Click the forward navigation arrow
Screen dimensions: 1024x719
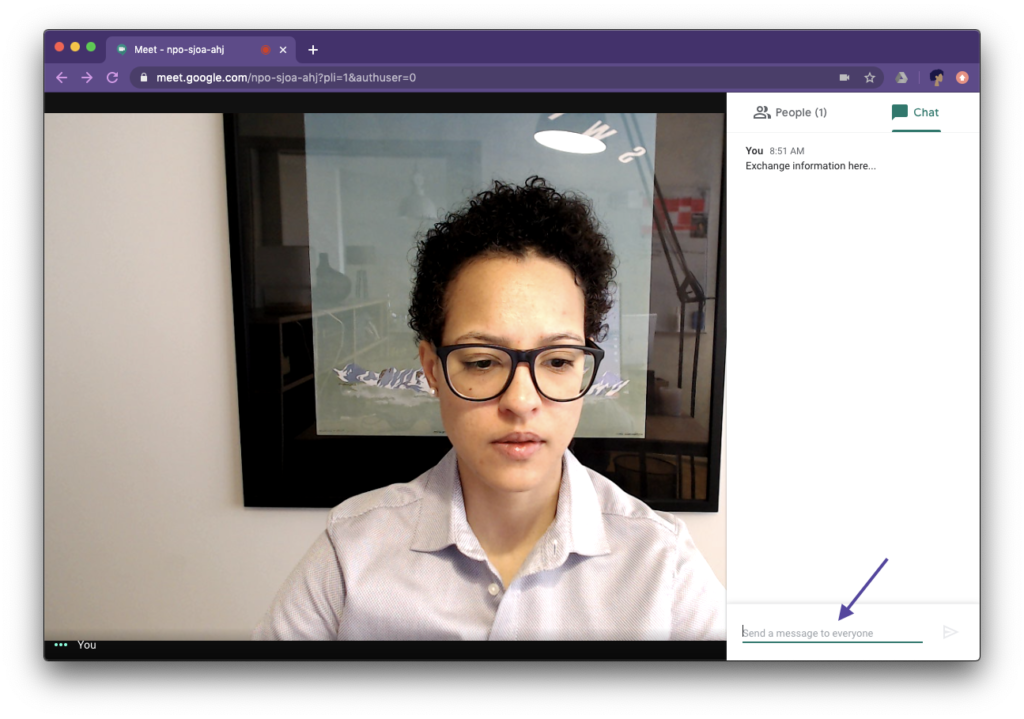tap(86, 77)
